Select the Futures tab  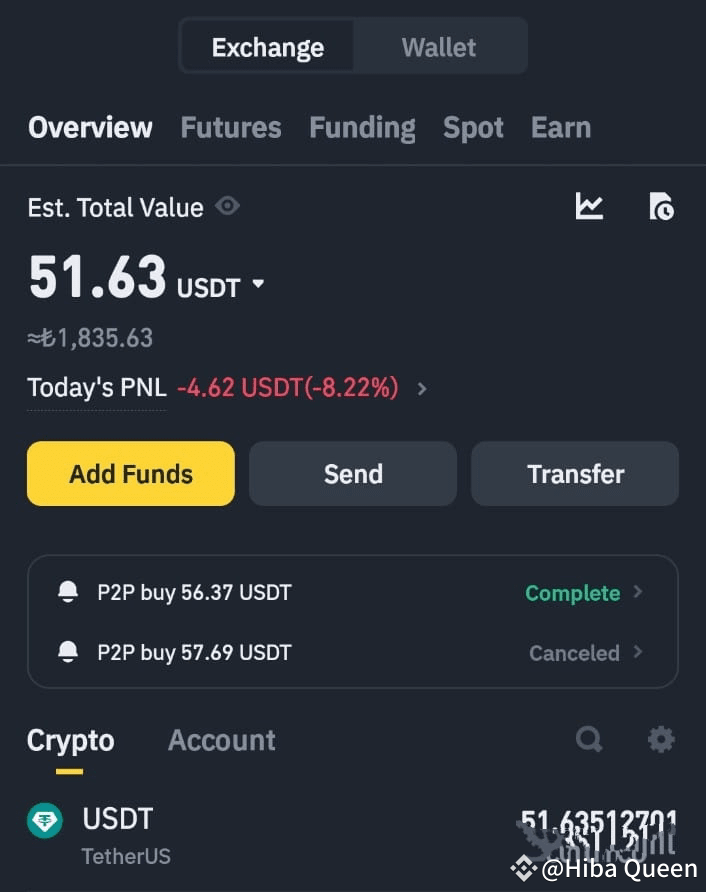[230, 128]
